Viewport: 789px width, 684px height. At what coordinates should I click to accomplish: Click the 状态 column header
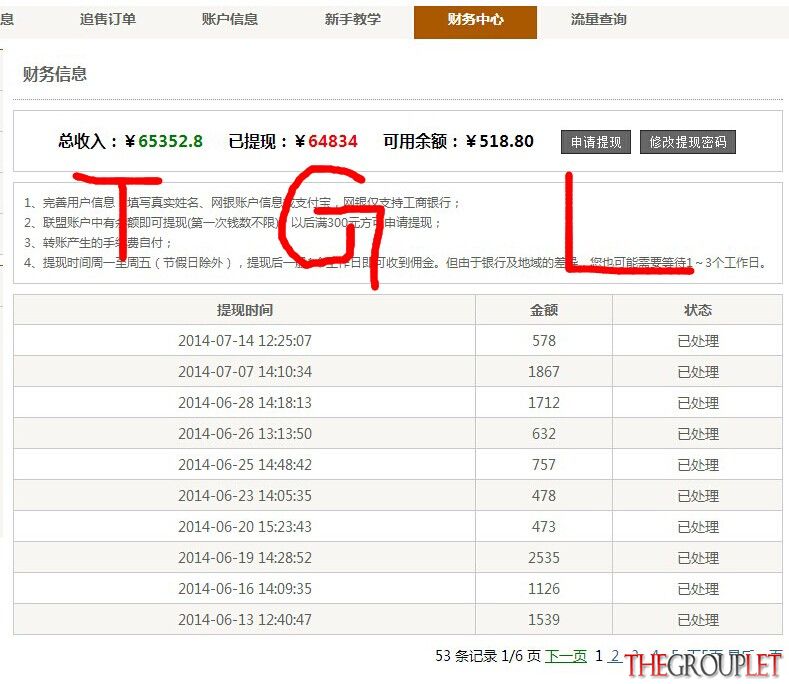coord(698,310)
